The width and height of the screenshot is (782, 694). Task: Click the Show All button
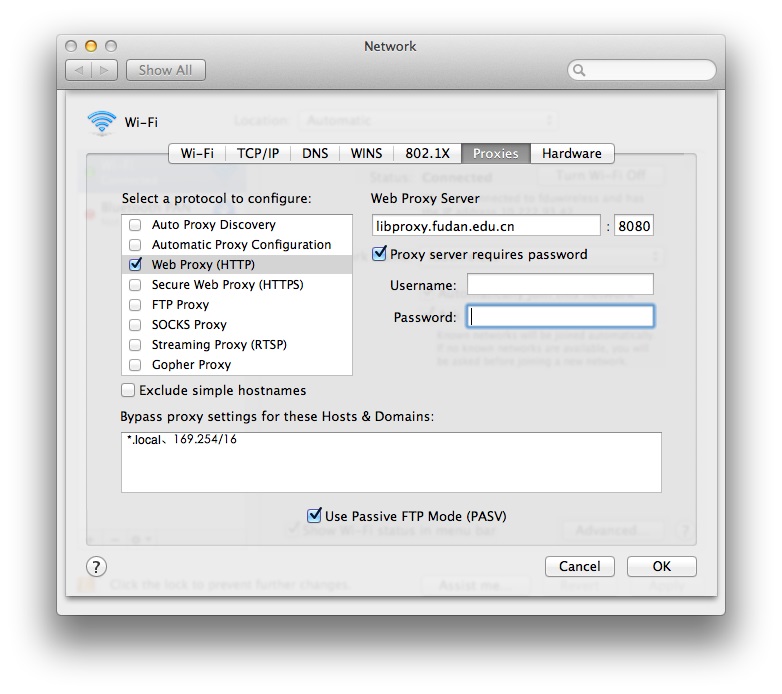(165, 70)
